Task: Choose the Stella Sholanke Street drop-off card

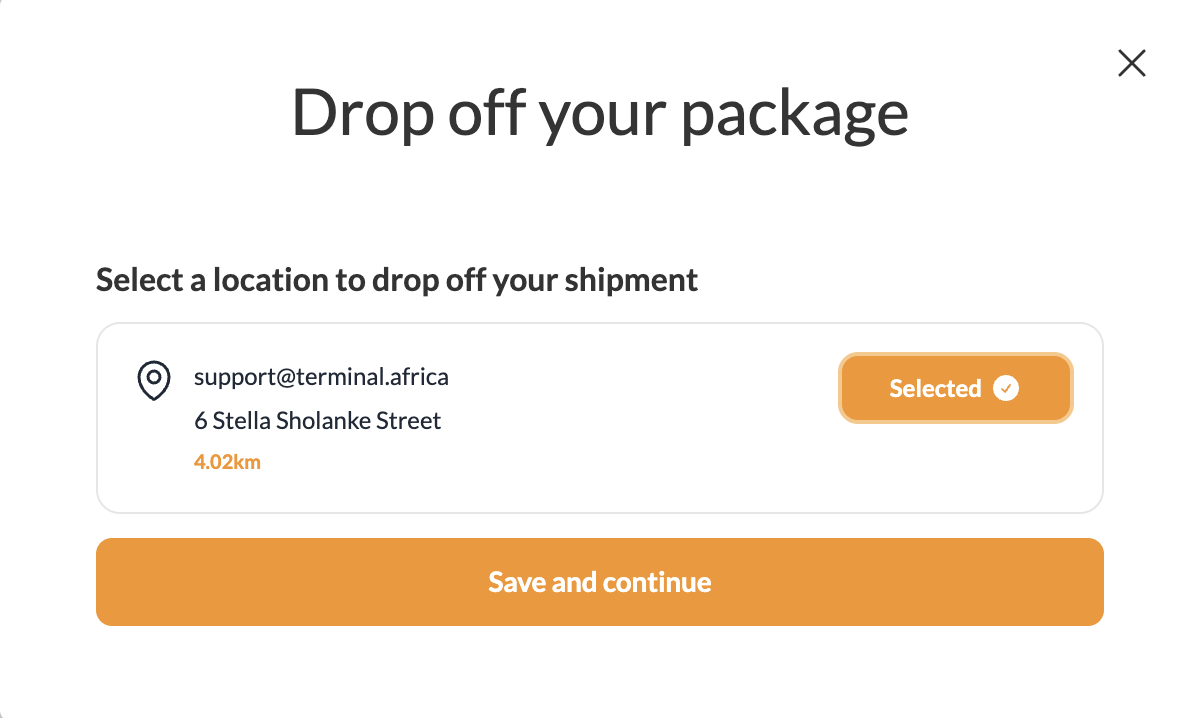Action: 599,418
